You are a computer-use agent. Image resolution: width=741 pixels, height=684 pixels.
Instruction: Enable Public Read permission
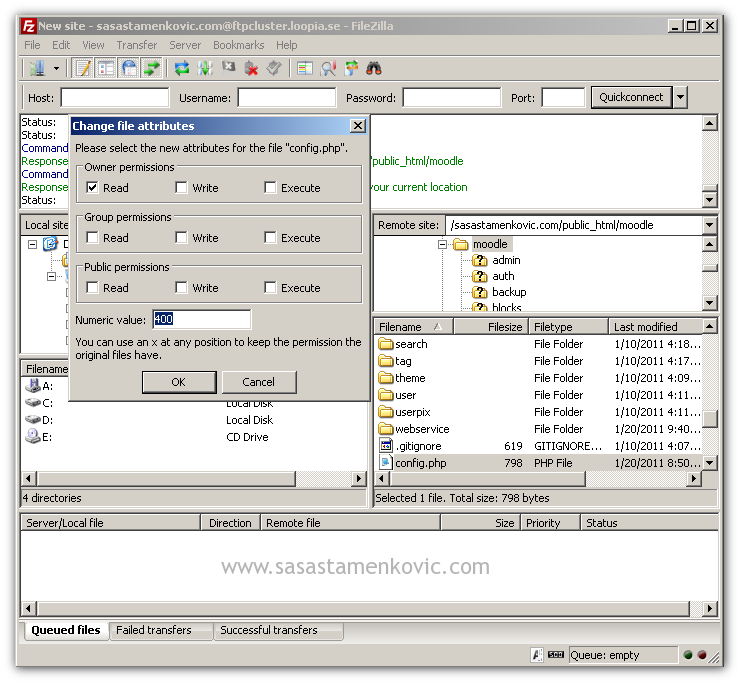tap(93, 287)
